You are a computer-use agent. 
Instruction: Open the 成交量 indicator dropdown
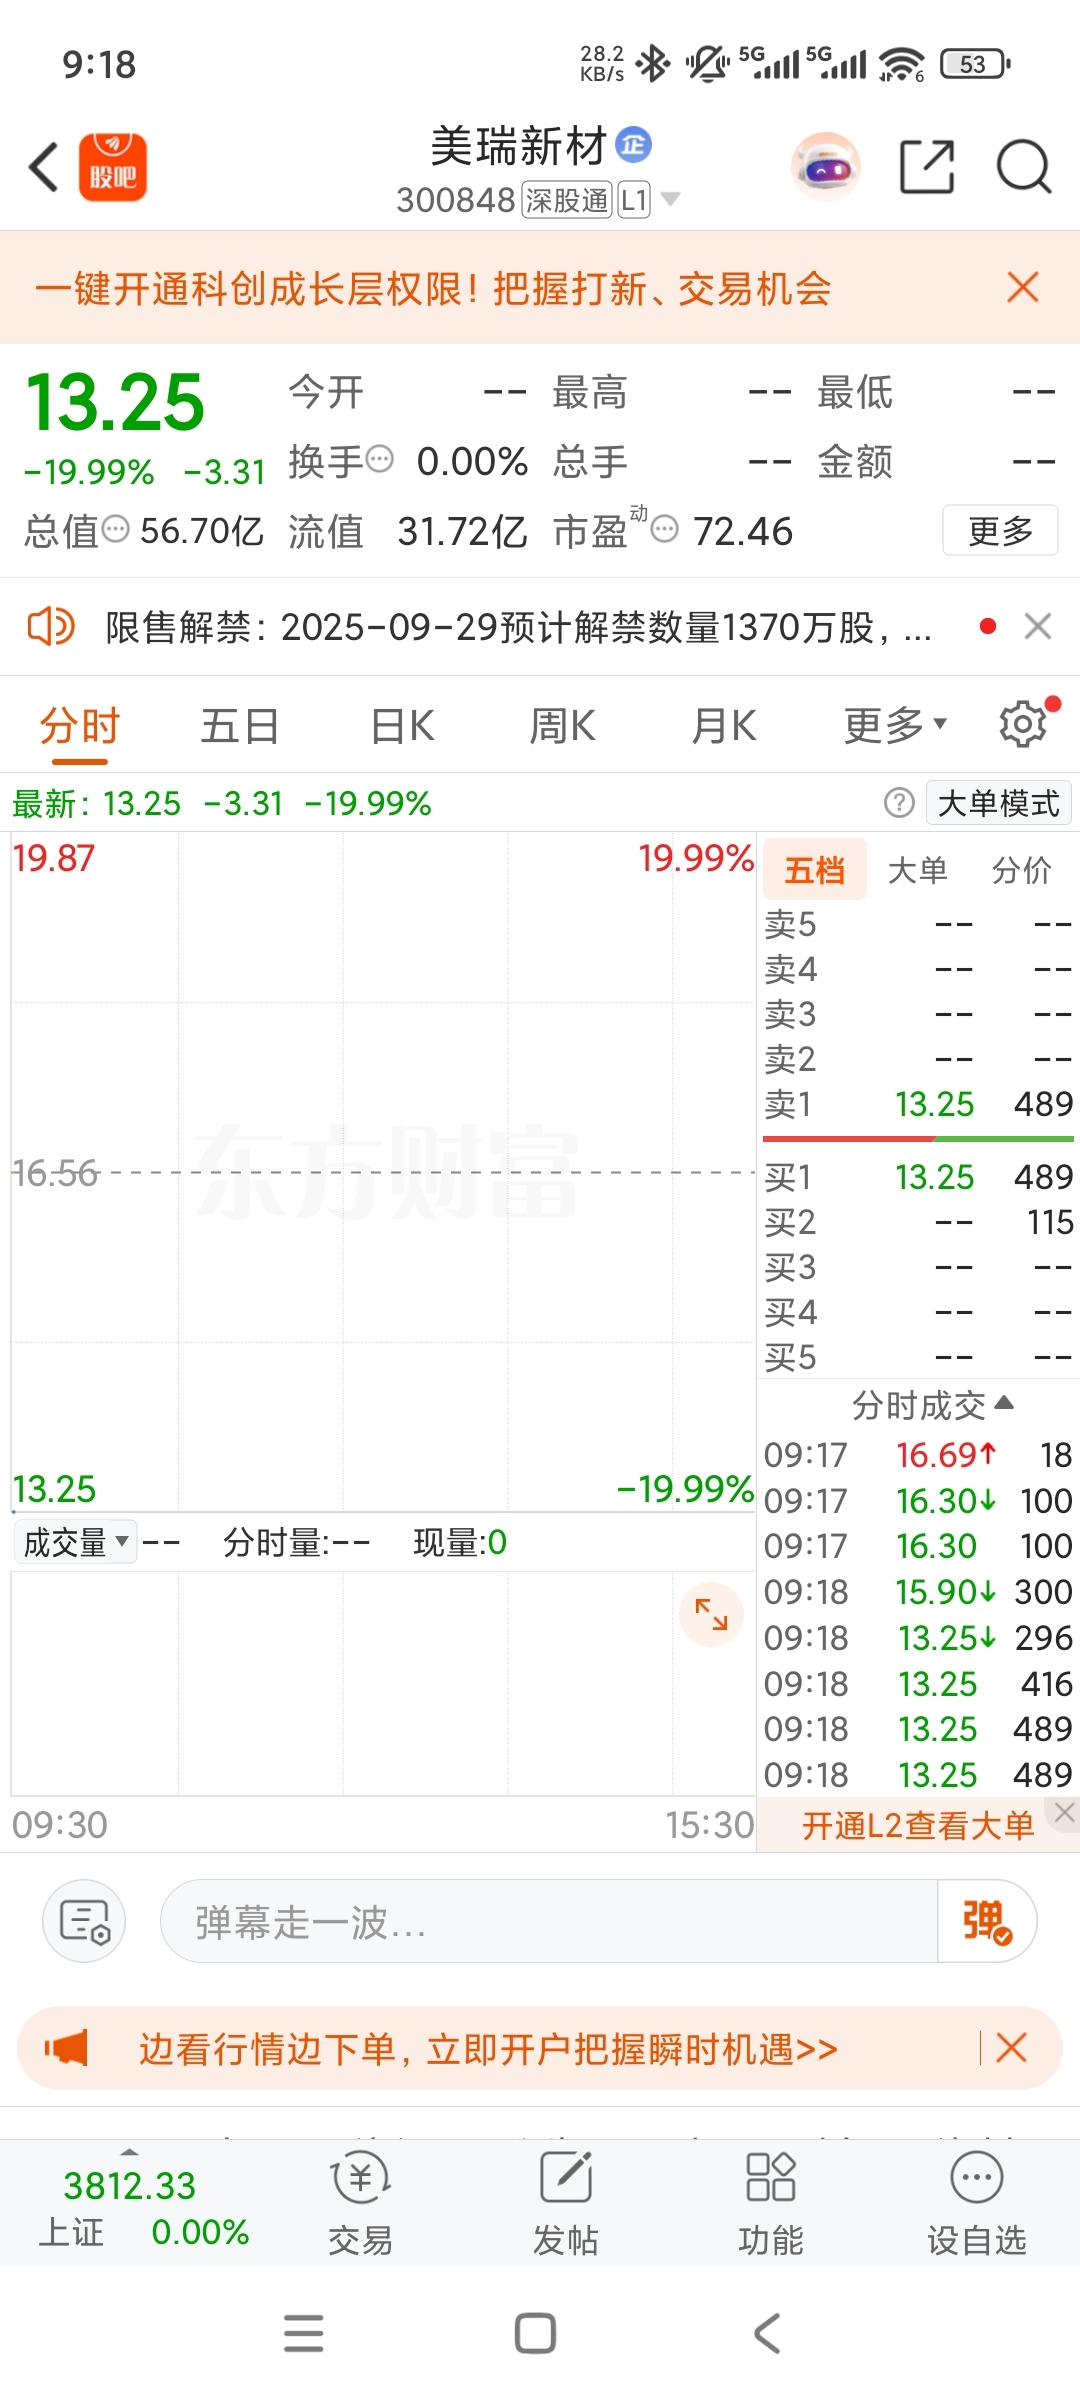tap(75, 1542)
